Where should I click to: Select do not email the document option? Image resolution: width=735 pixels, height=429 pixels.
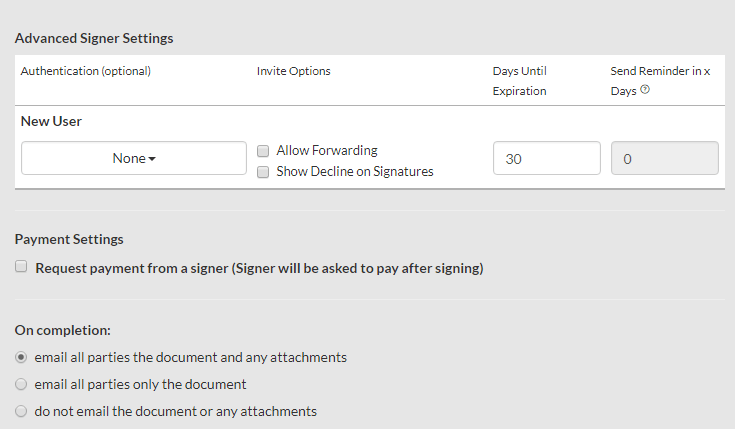coord(21,411)
